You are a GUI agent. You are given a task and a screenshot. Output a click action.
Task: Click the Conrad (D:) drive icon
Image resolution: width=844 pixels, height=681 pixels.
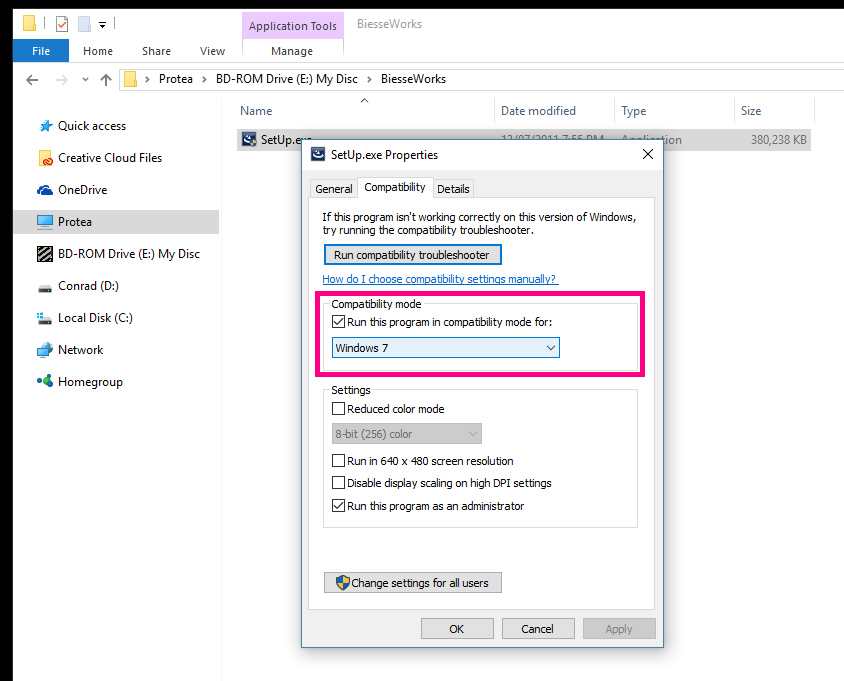[45, 287]
